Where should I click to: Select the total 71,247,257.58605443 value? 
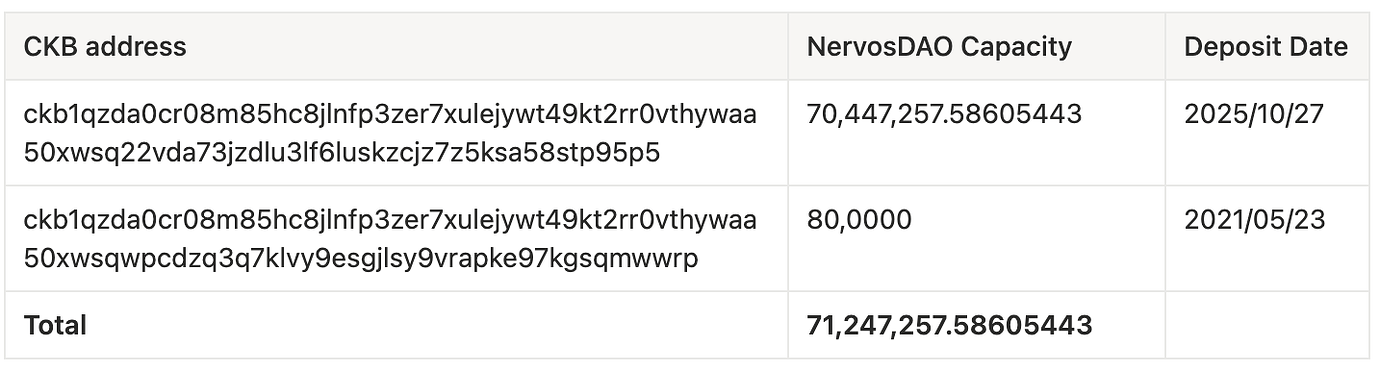coord(949,325)
